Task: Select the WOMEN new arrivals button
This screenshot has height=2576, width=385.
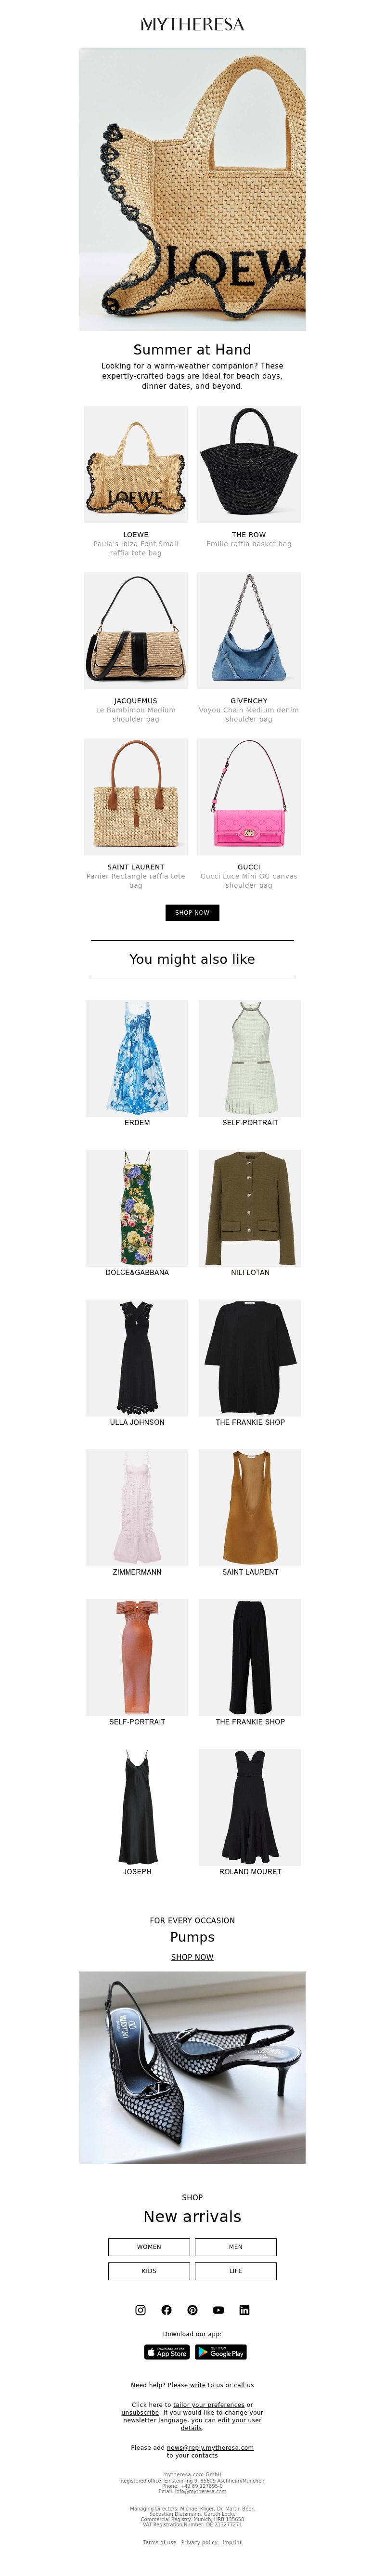Action: (x=149, y=2247)
